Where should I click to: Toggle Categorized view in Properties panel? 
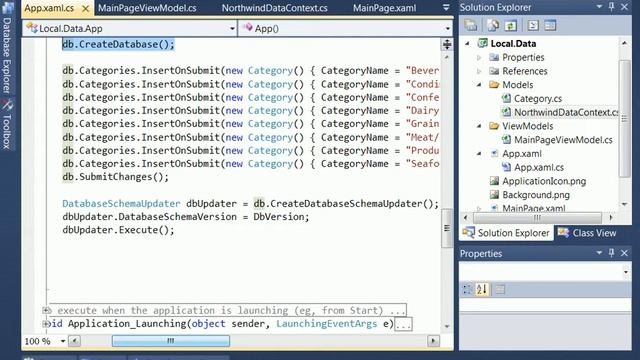tap(467, 289)
